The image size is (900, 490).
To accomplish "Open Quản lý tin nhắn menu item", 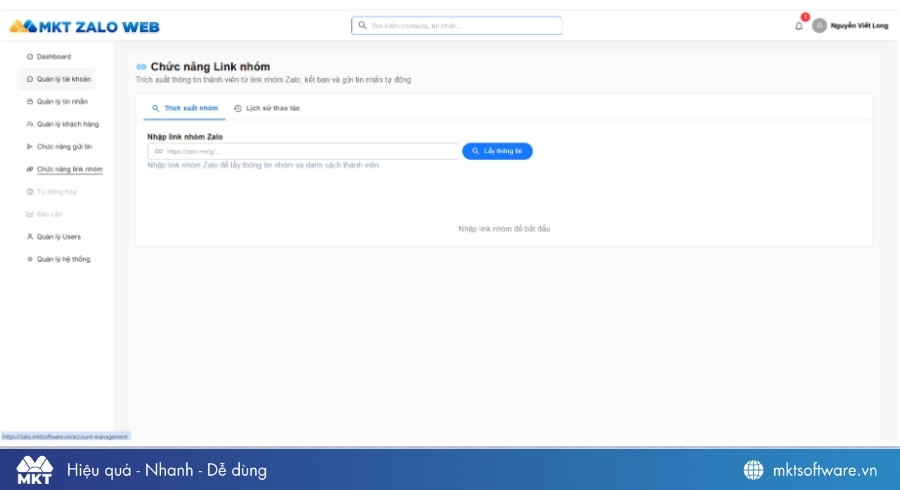I will (62, 101).
